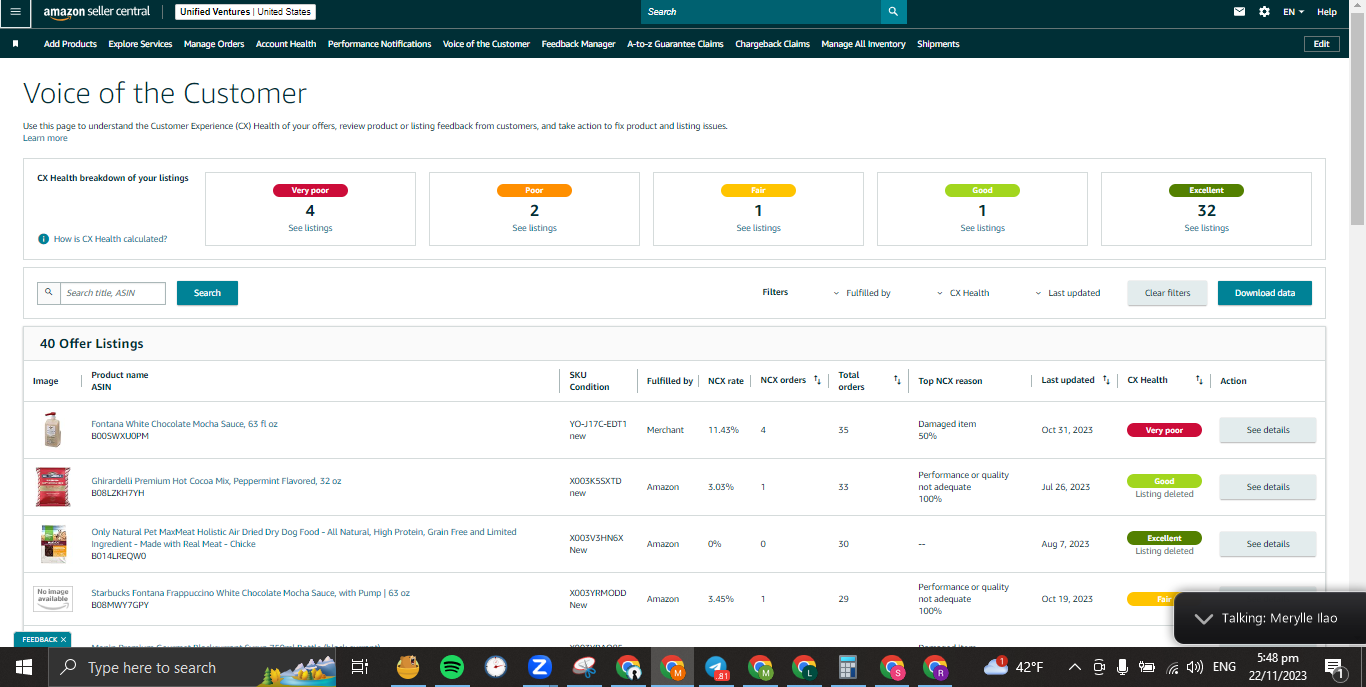Viewport: 1366px width, 687px height.
Task: Open the settings gear icon
Action: (1264, 12)
